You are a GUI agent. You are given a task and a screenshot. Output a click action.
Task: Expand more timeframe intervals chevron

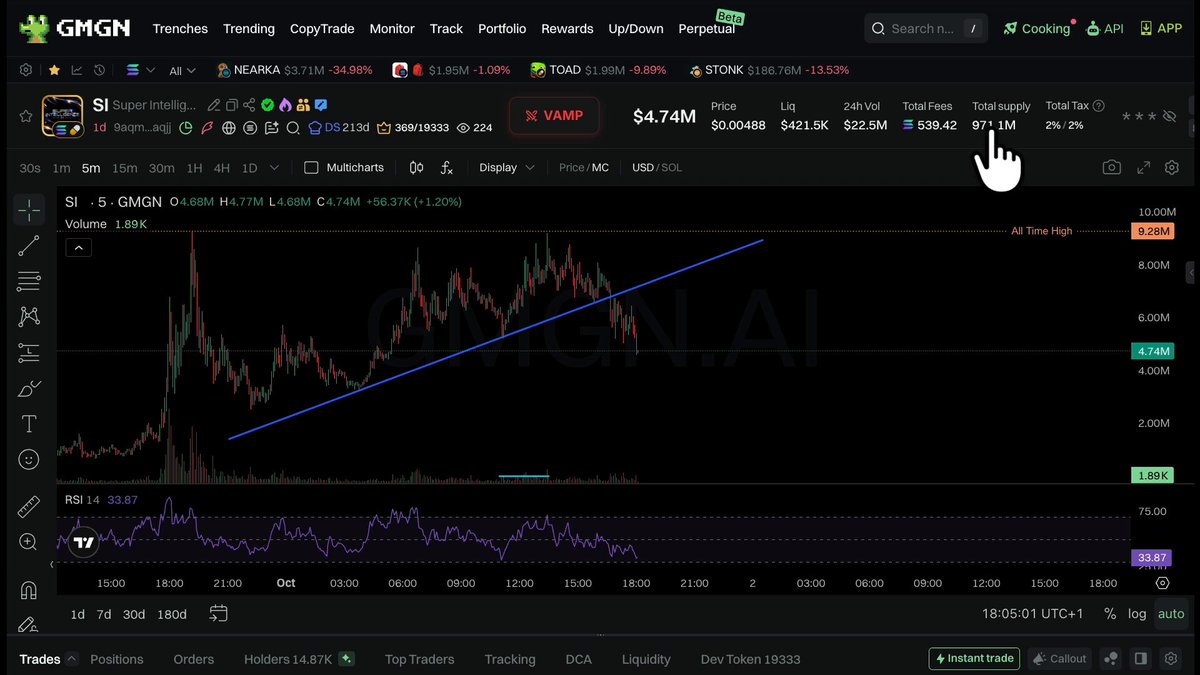click(274, 167)
